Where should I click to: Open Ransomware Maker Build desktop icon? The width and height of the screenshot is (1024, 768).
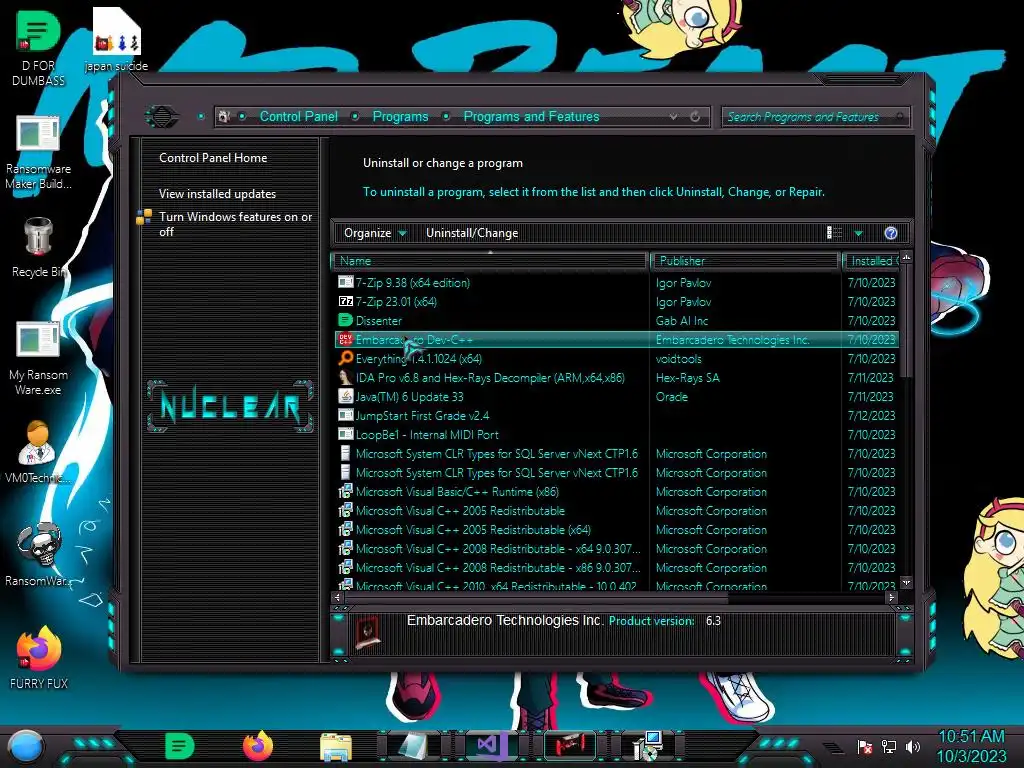coord(38,152)
